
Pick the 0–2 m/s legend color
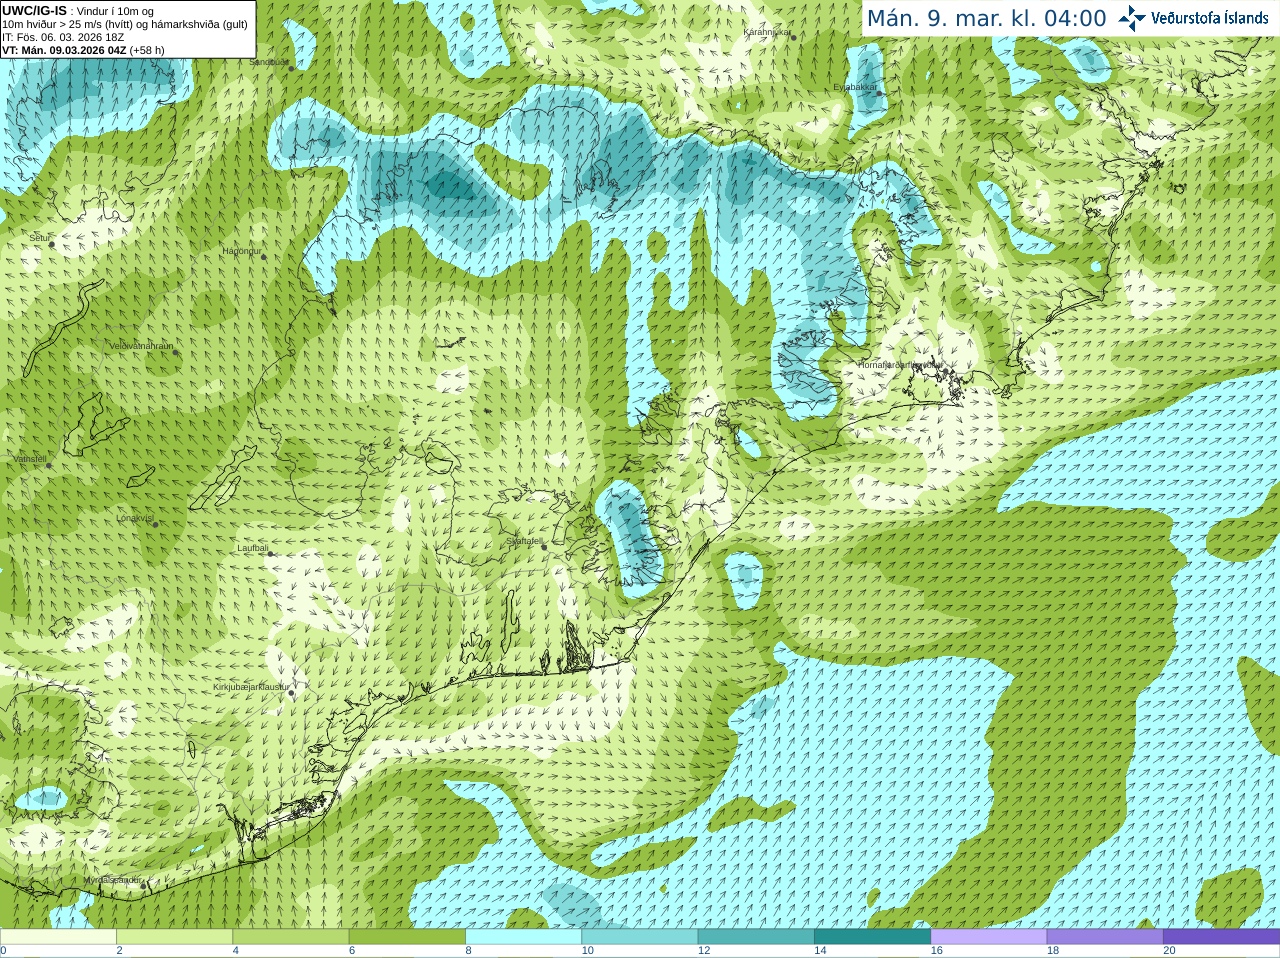[58, 937]
